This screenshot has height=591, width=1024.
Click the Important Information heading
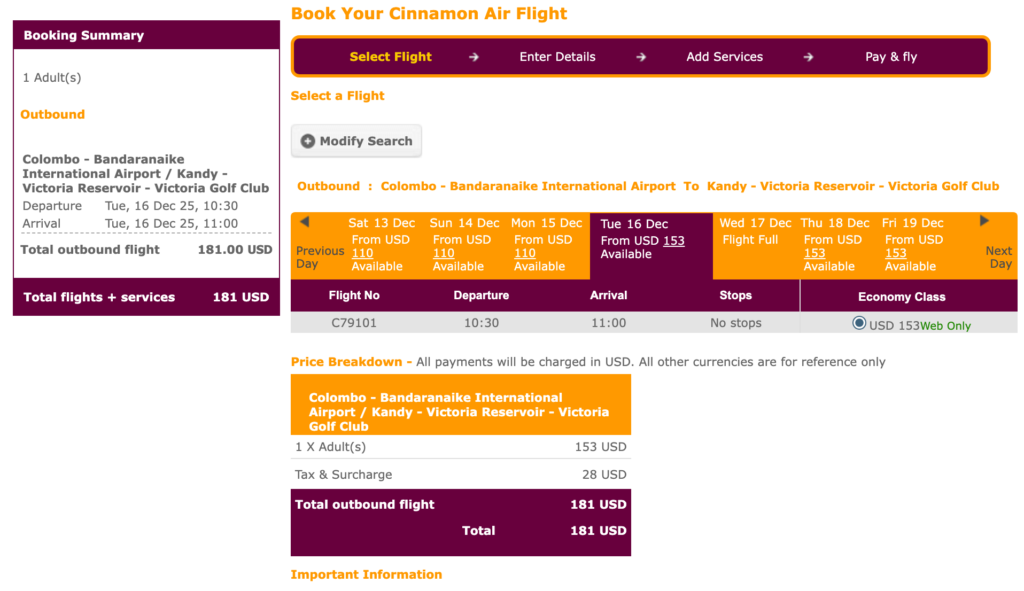[x=366, y=575]
